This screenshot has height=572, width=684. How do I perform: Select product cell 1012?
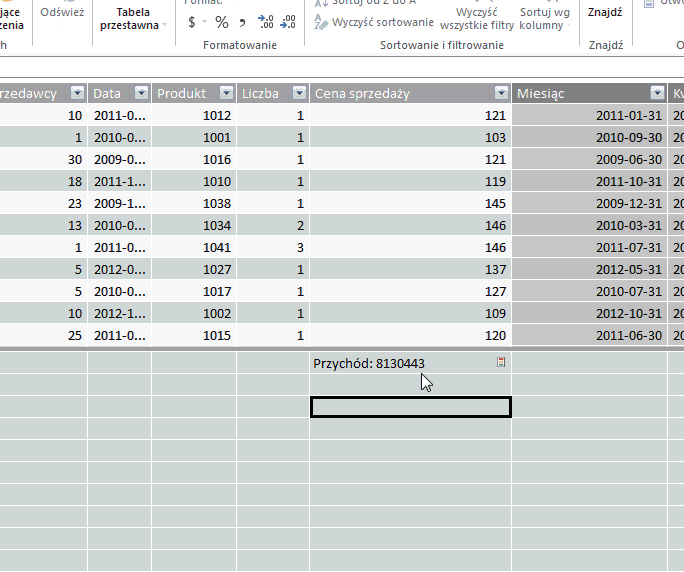(194, 115)
